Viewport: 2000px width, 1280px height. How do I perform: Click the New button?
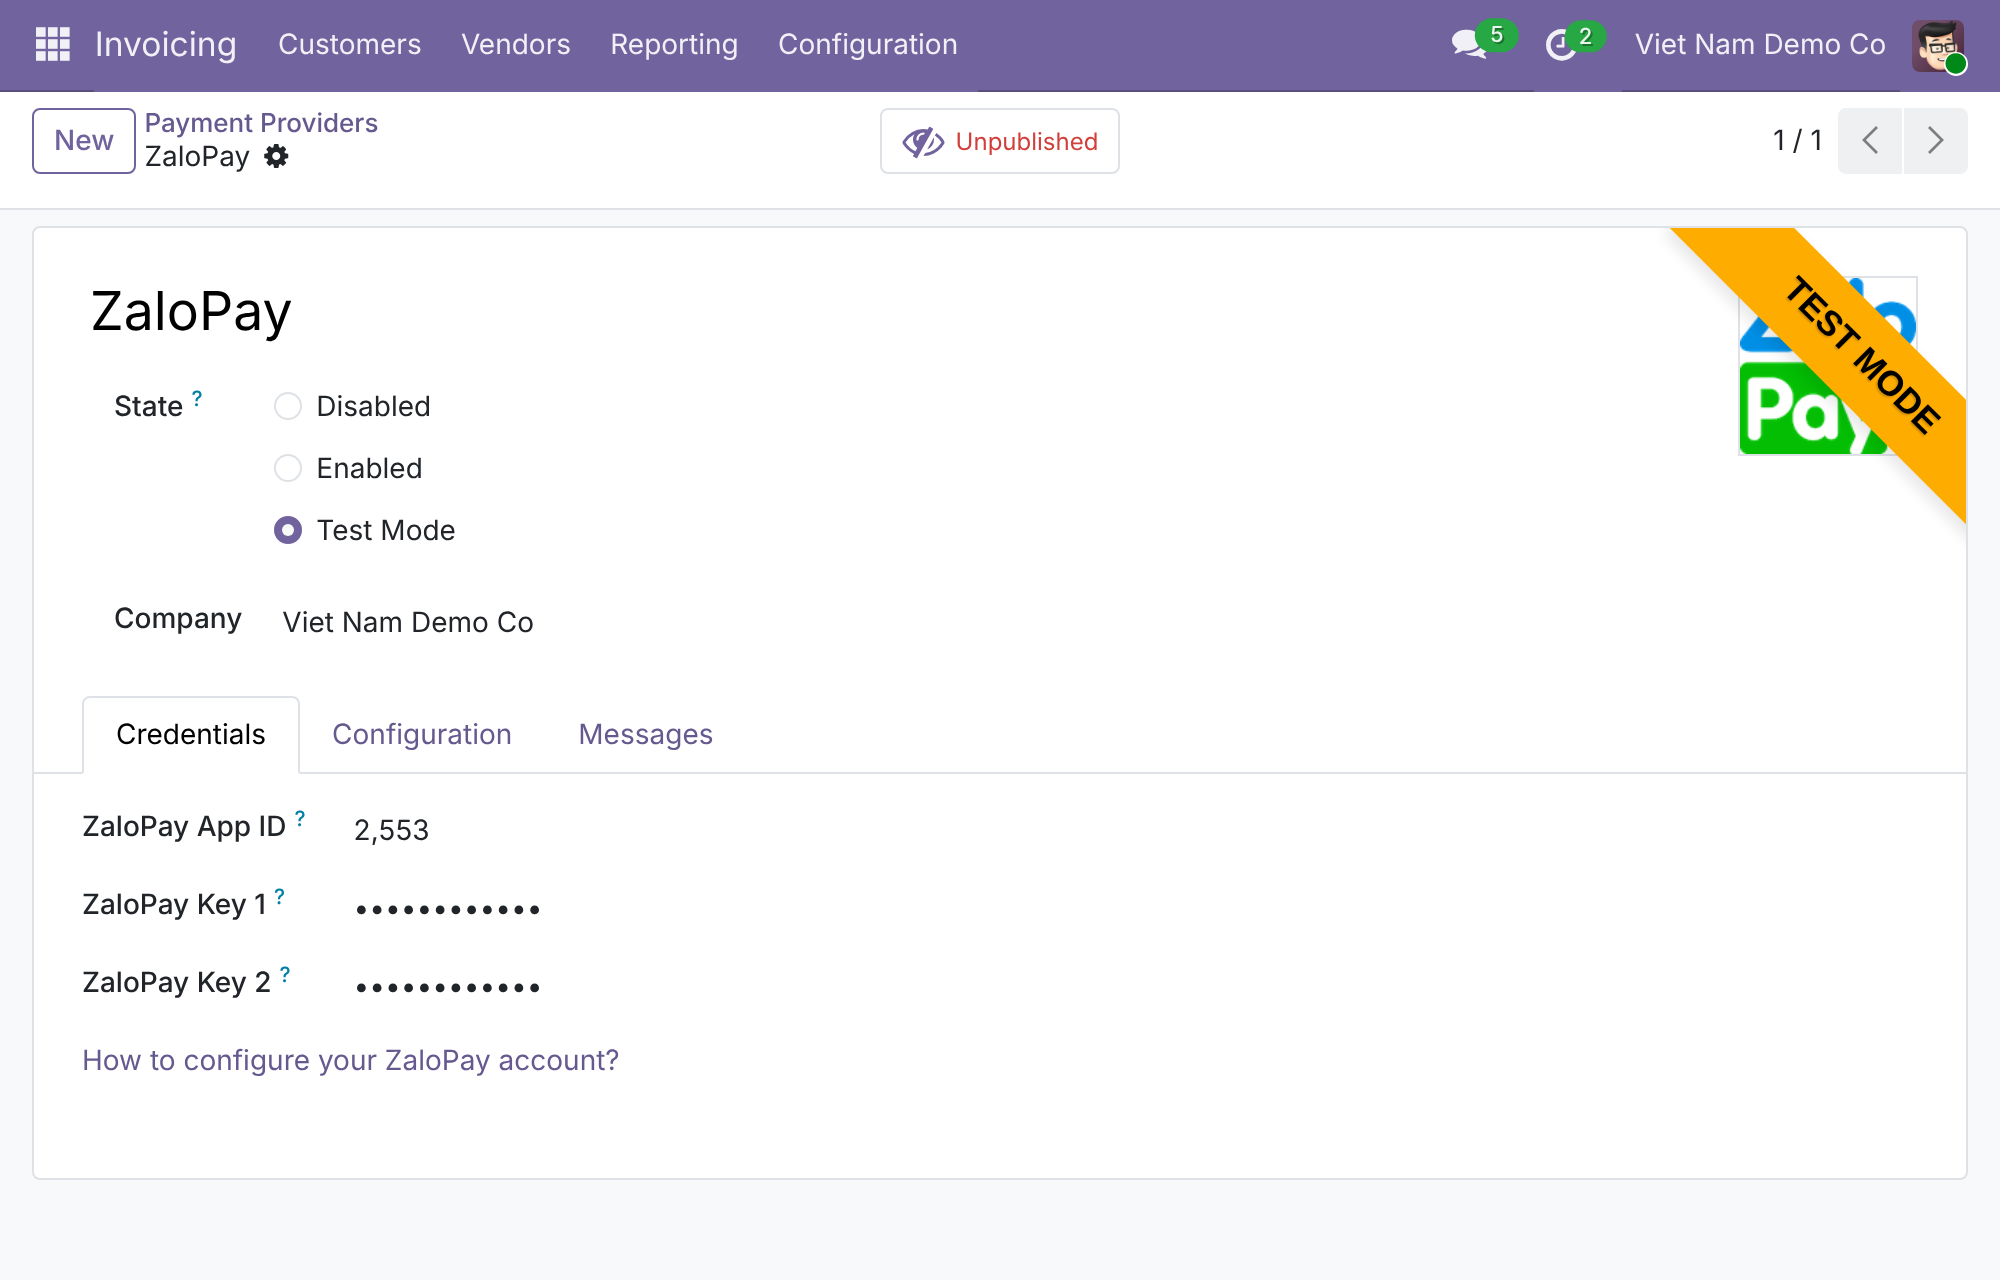(84, 141)
